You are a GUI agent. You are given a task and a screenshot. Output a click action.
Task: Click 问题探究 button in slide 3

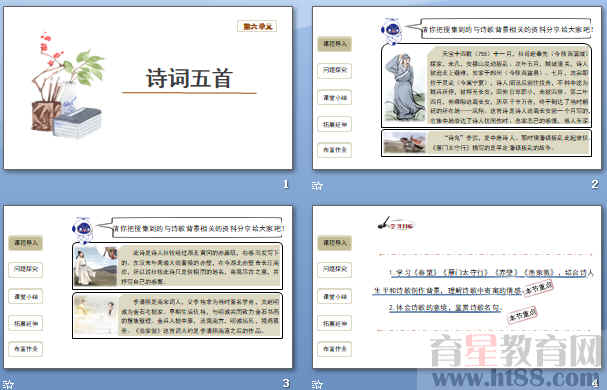[26, 269]
